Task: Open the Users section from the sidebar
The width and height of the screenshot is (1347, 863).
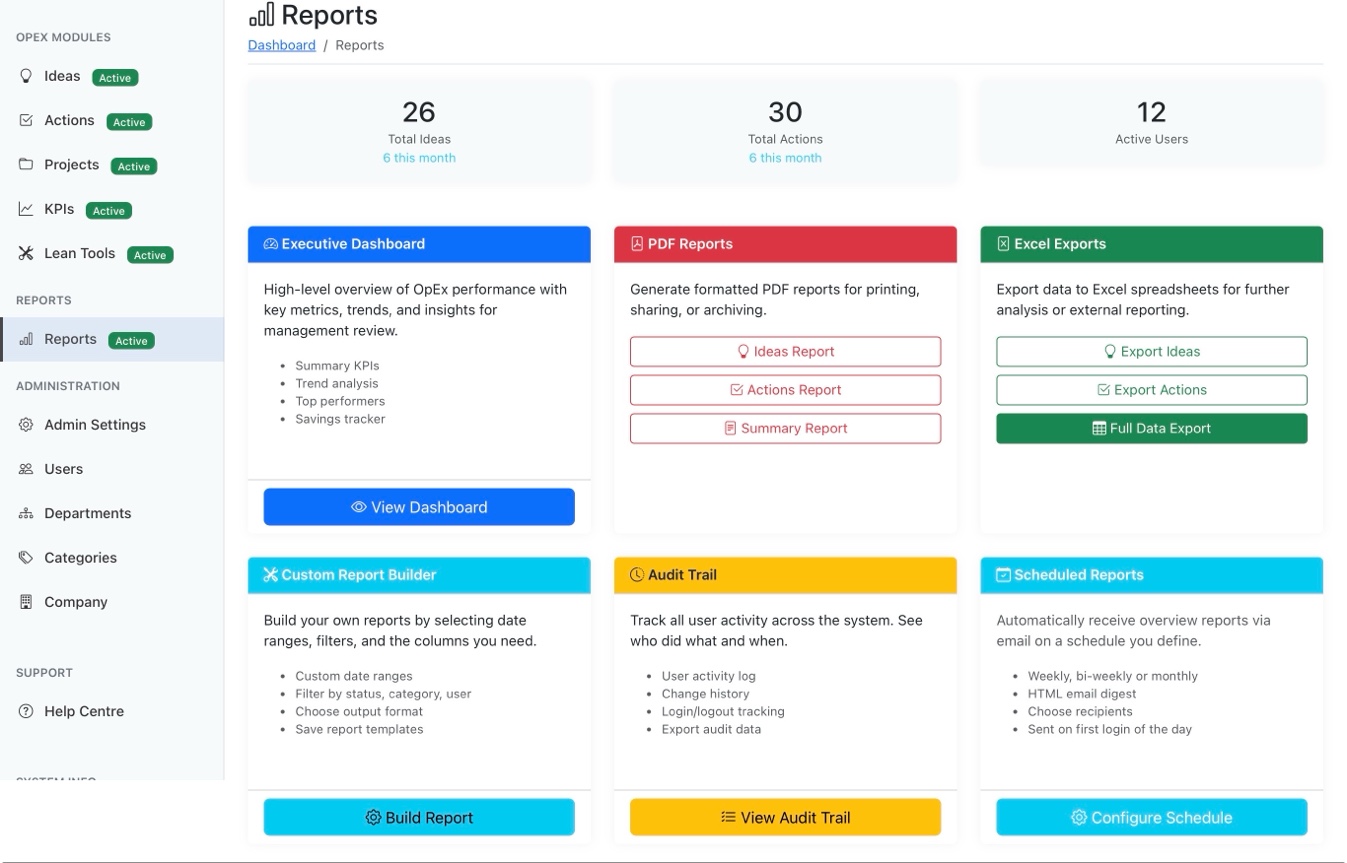Action: (64, 468)
